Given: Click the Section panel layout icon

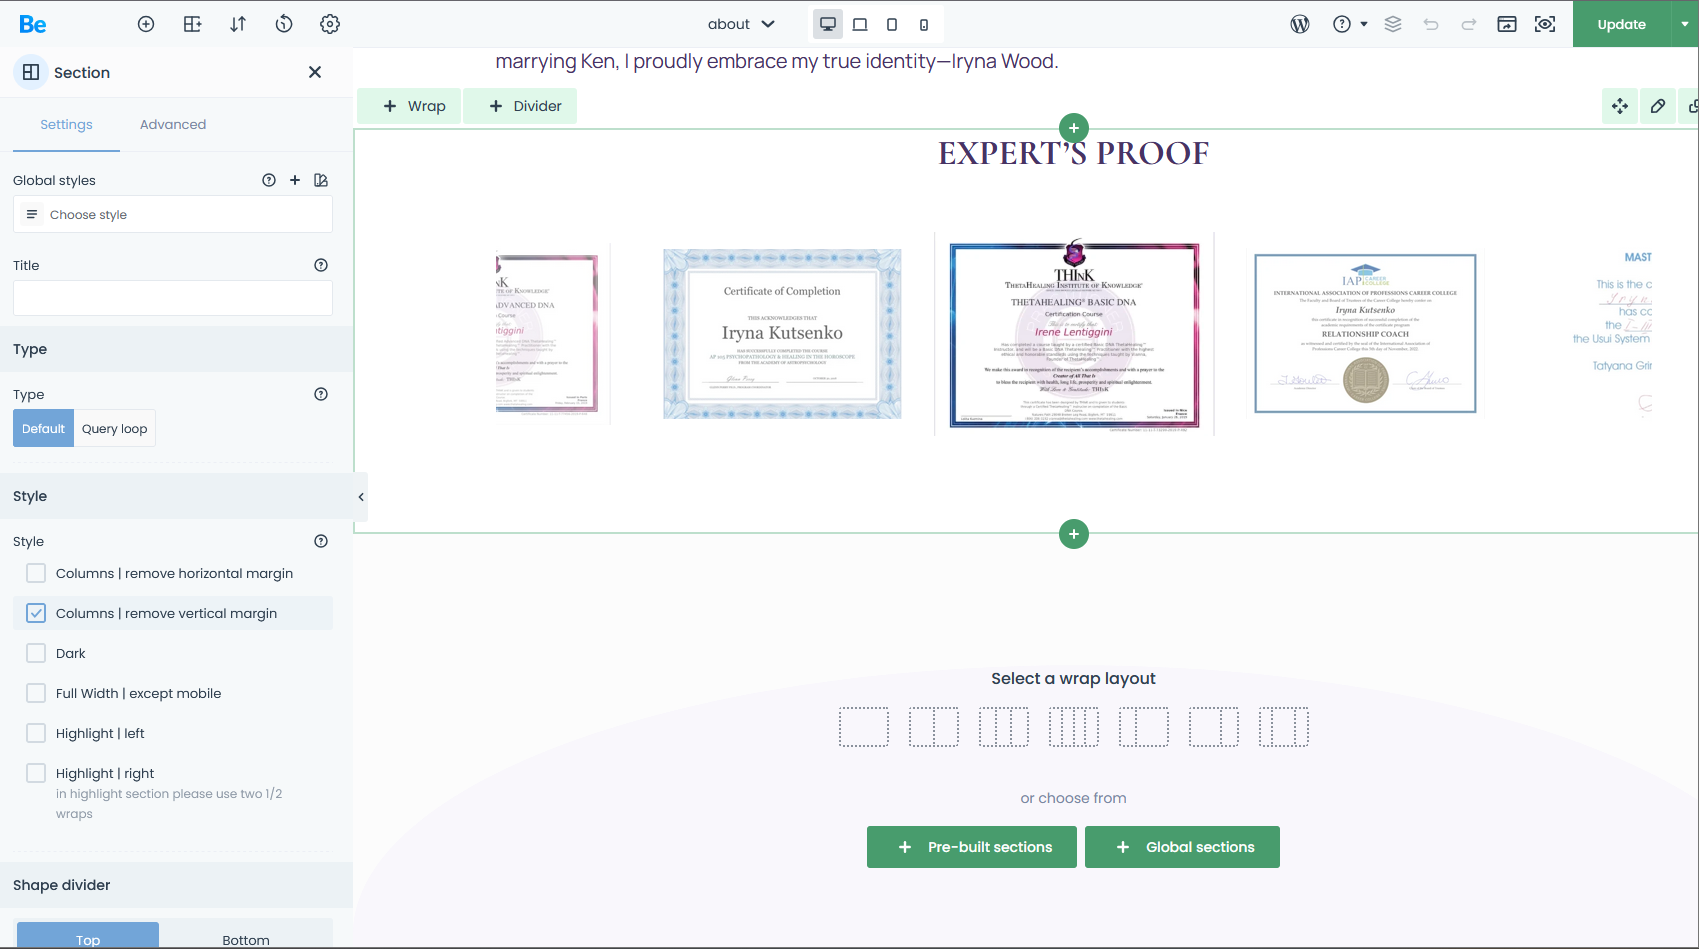Looking at the screenshot, I should [31, 72].
